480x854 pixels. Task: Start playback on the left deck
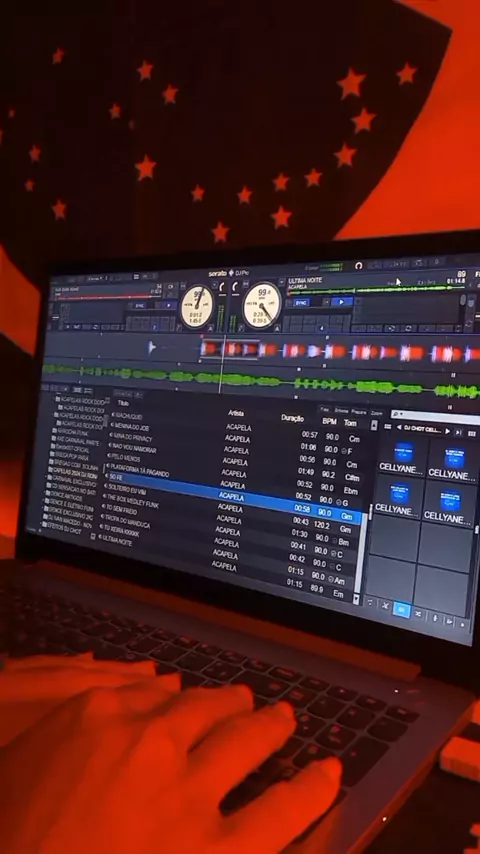pos(168,306)
